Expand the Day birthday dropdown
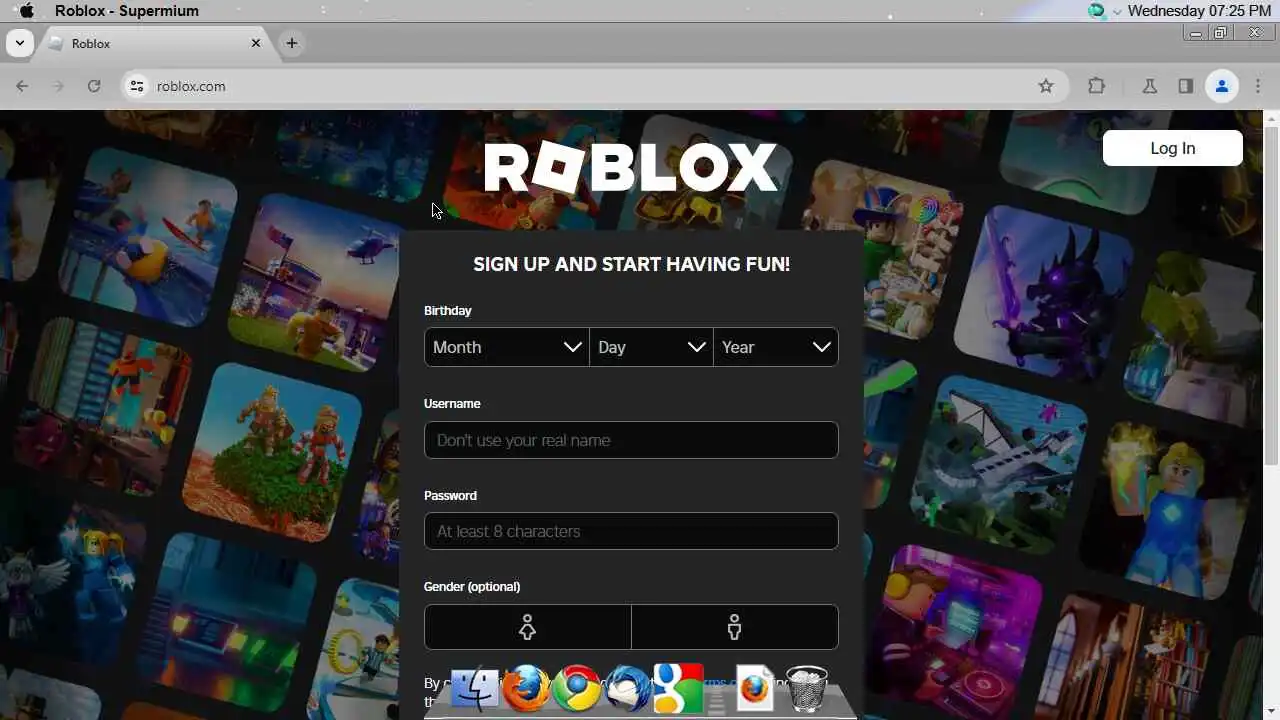This screenshot has width=1280, height=720. click(x=651, y=347)
